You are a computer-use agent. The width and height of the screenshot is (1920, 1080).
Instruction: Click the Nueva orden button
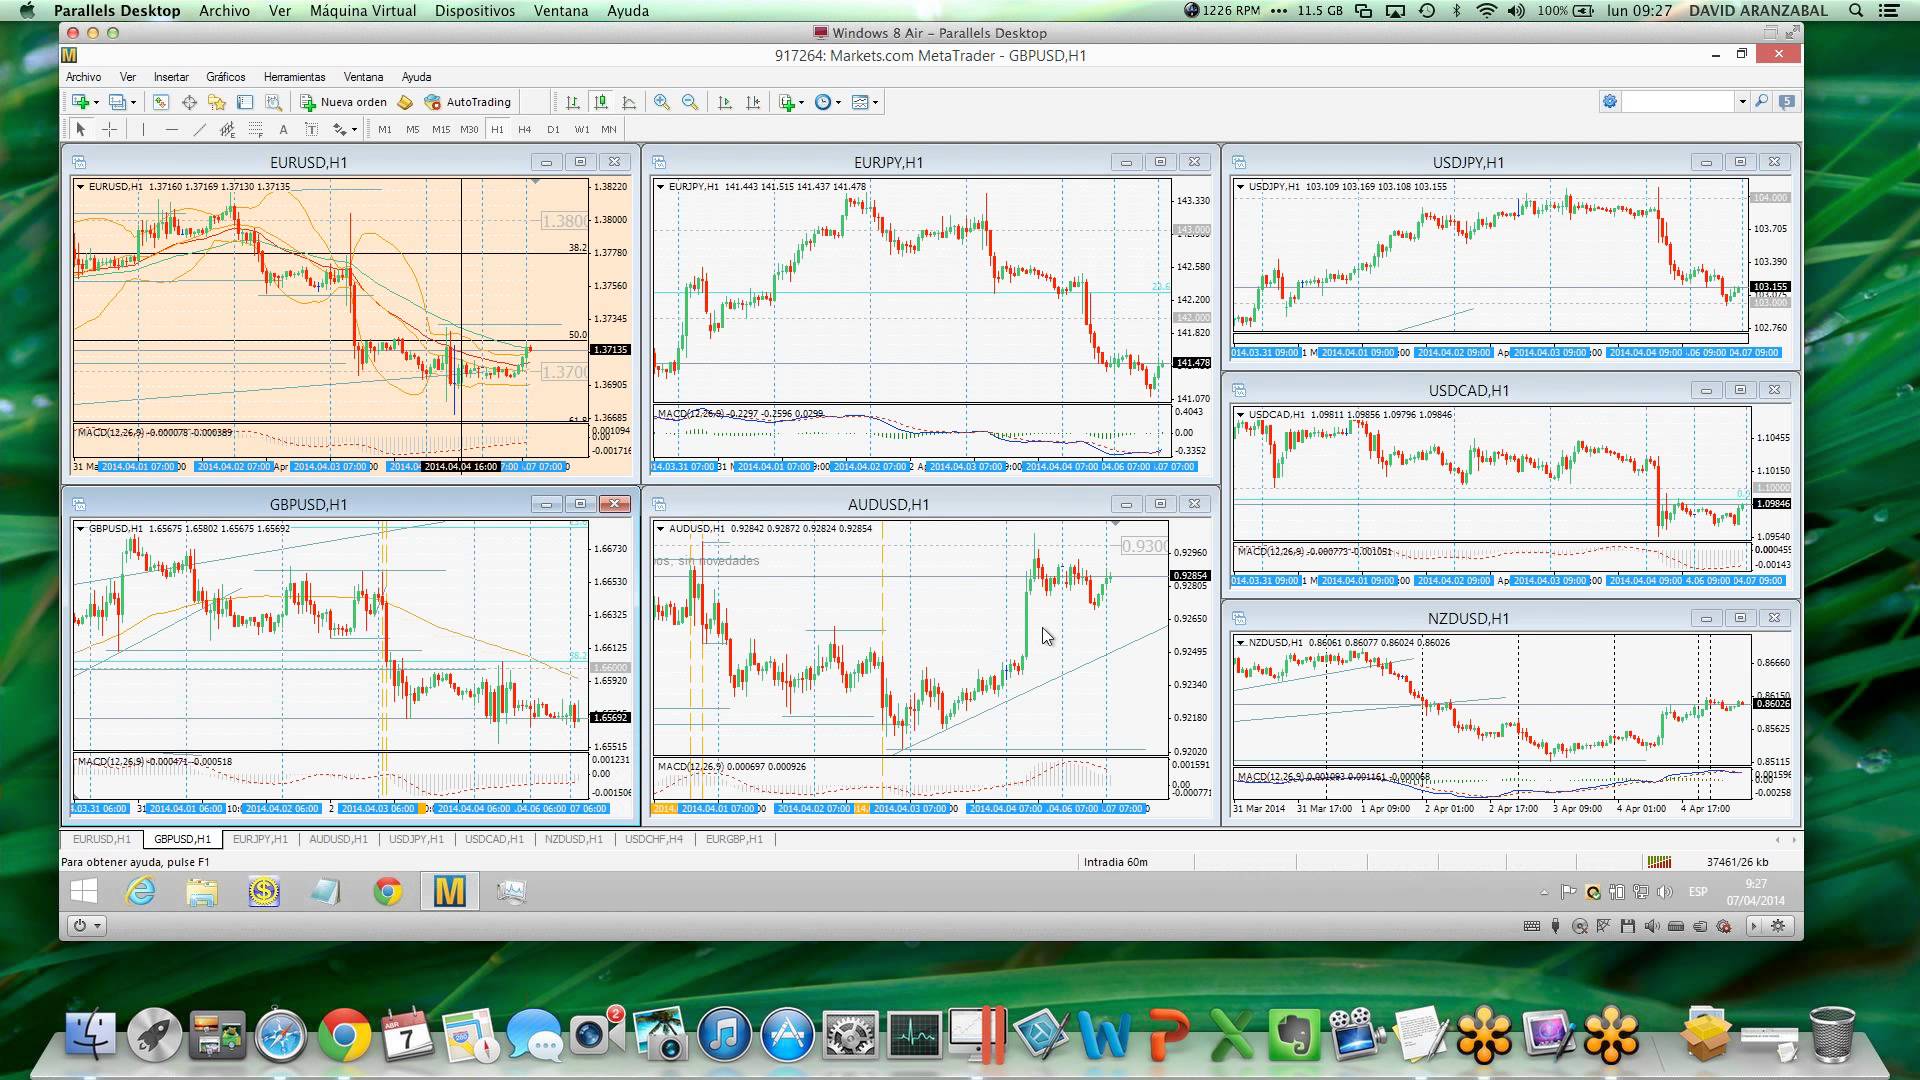point(343,102)
